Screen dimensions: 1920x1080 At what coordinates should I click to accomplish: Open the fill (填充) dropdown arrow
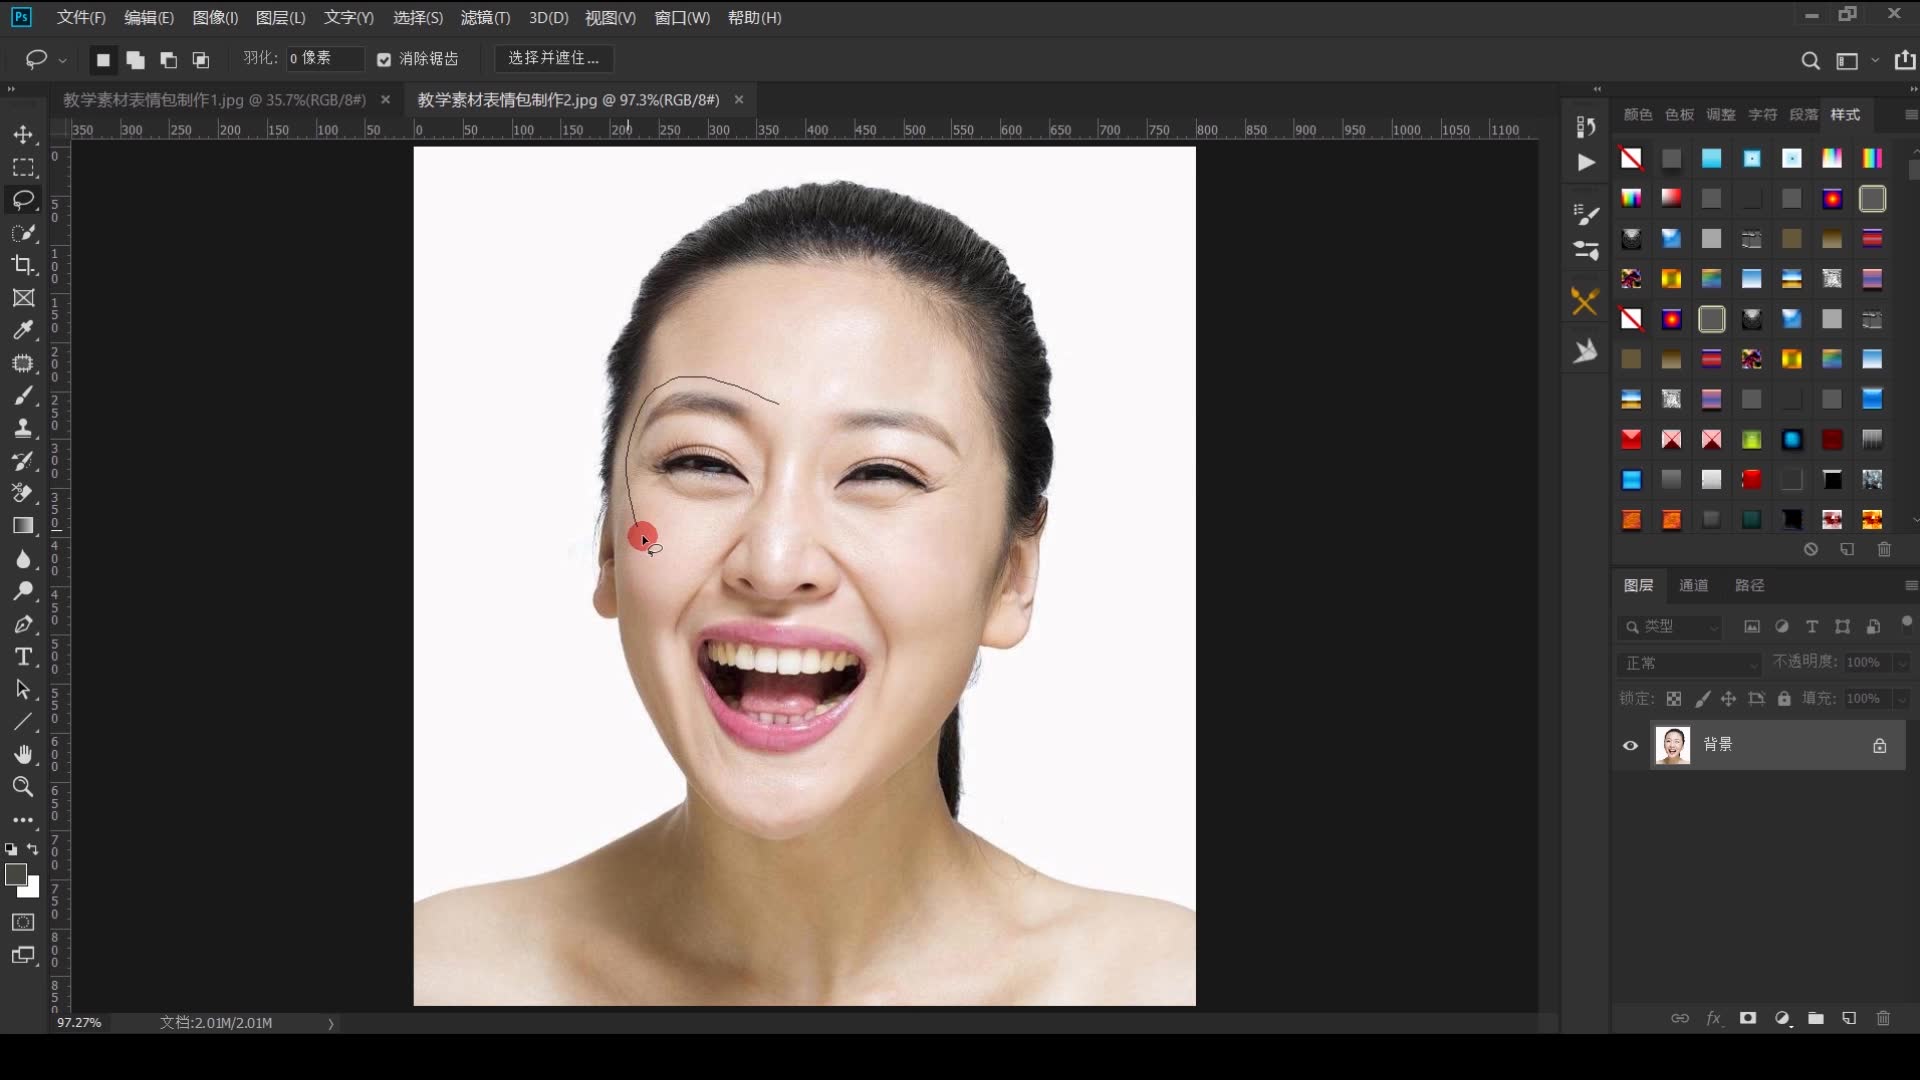point(1902,699)
